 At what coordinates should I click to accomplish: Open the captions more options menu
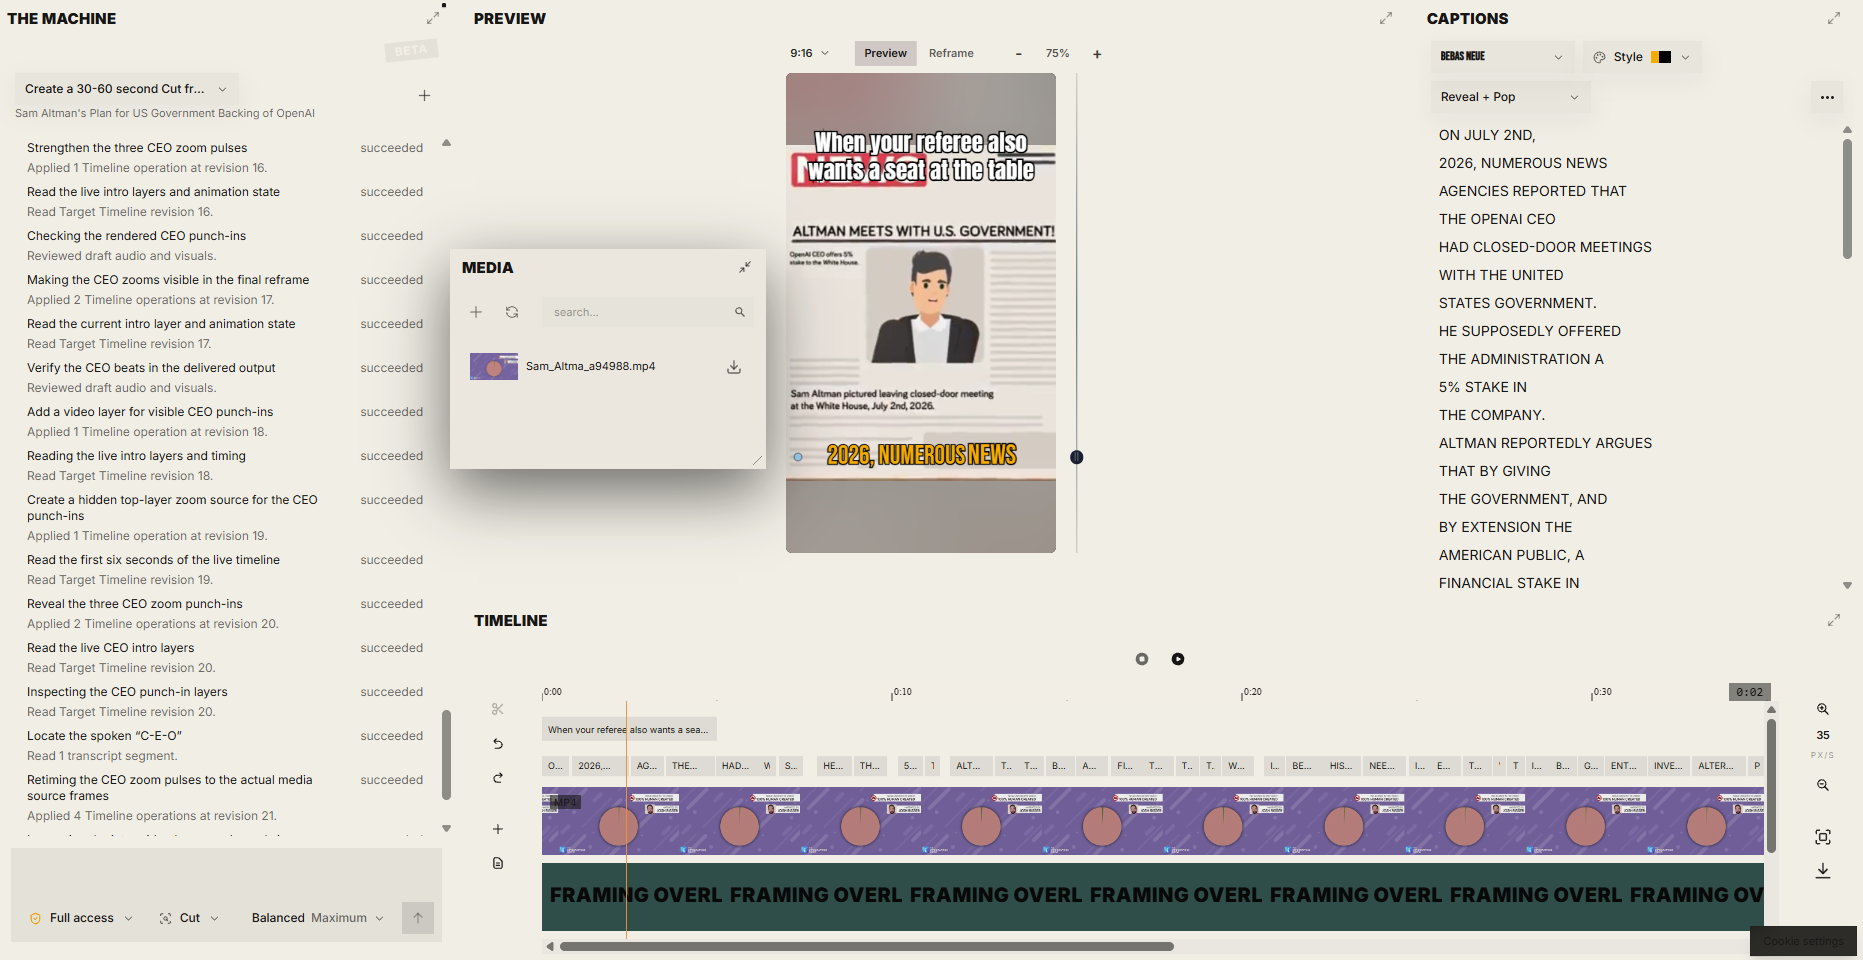tap(1827, 97)
